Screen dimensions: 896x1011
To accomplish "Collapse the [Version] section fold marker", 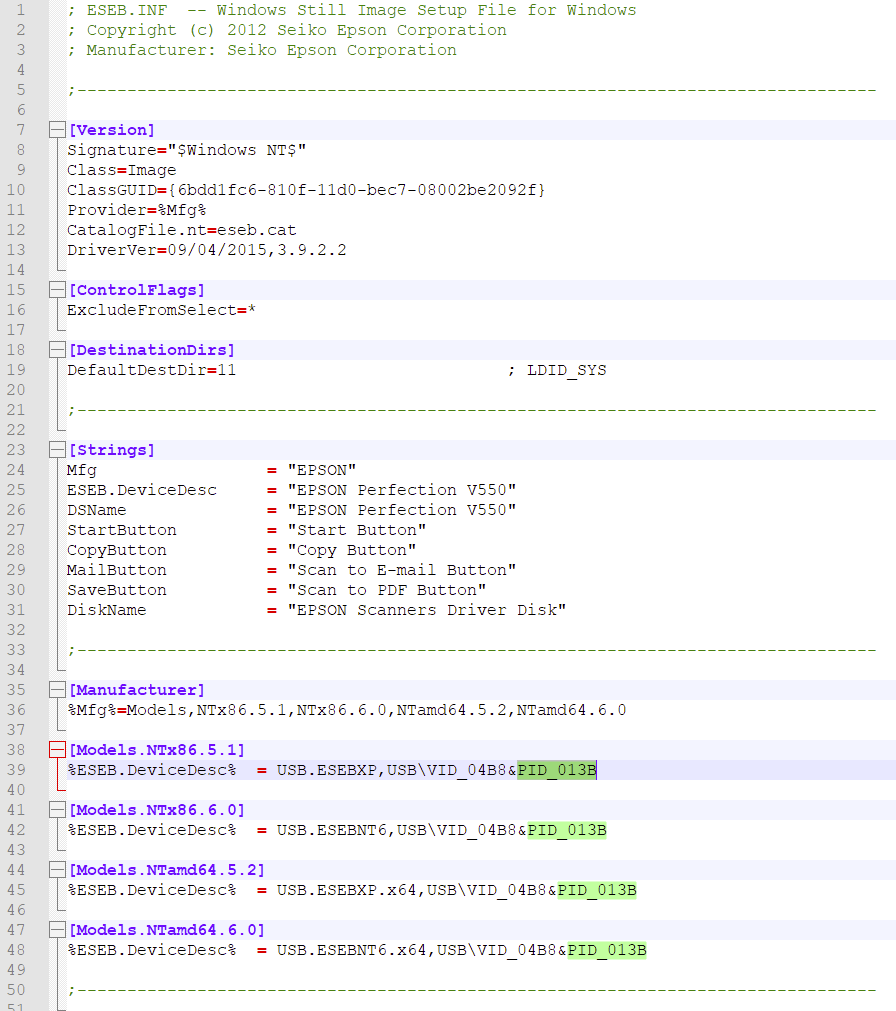I will [57, 130].
